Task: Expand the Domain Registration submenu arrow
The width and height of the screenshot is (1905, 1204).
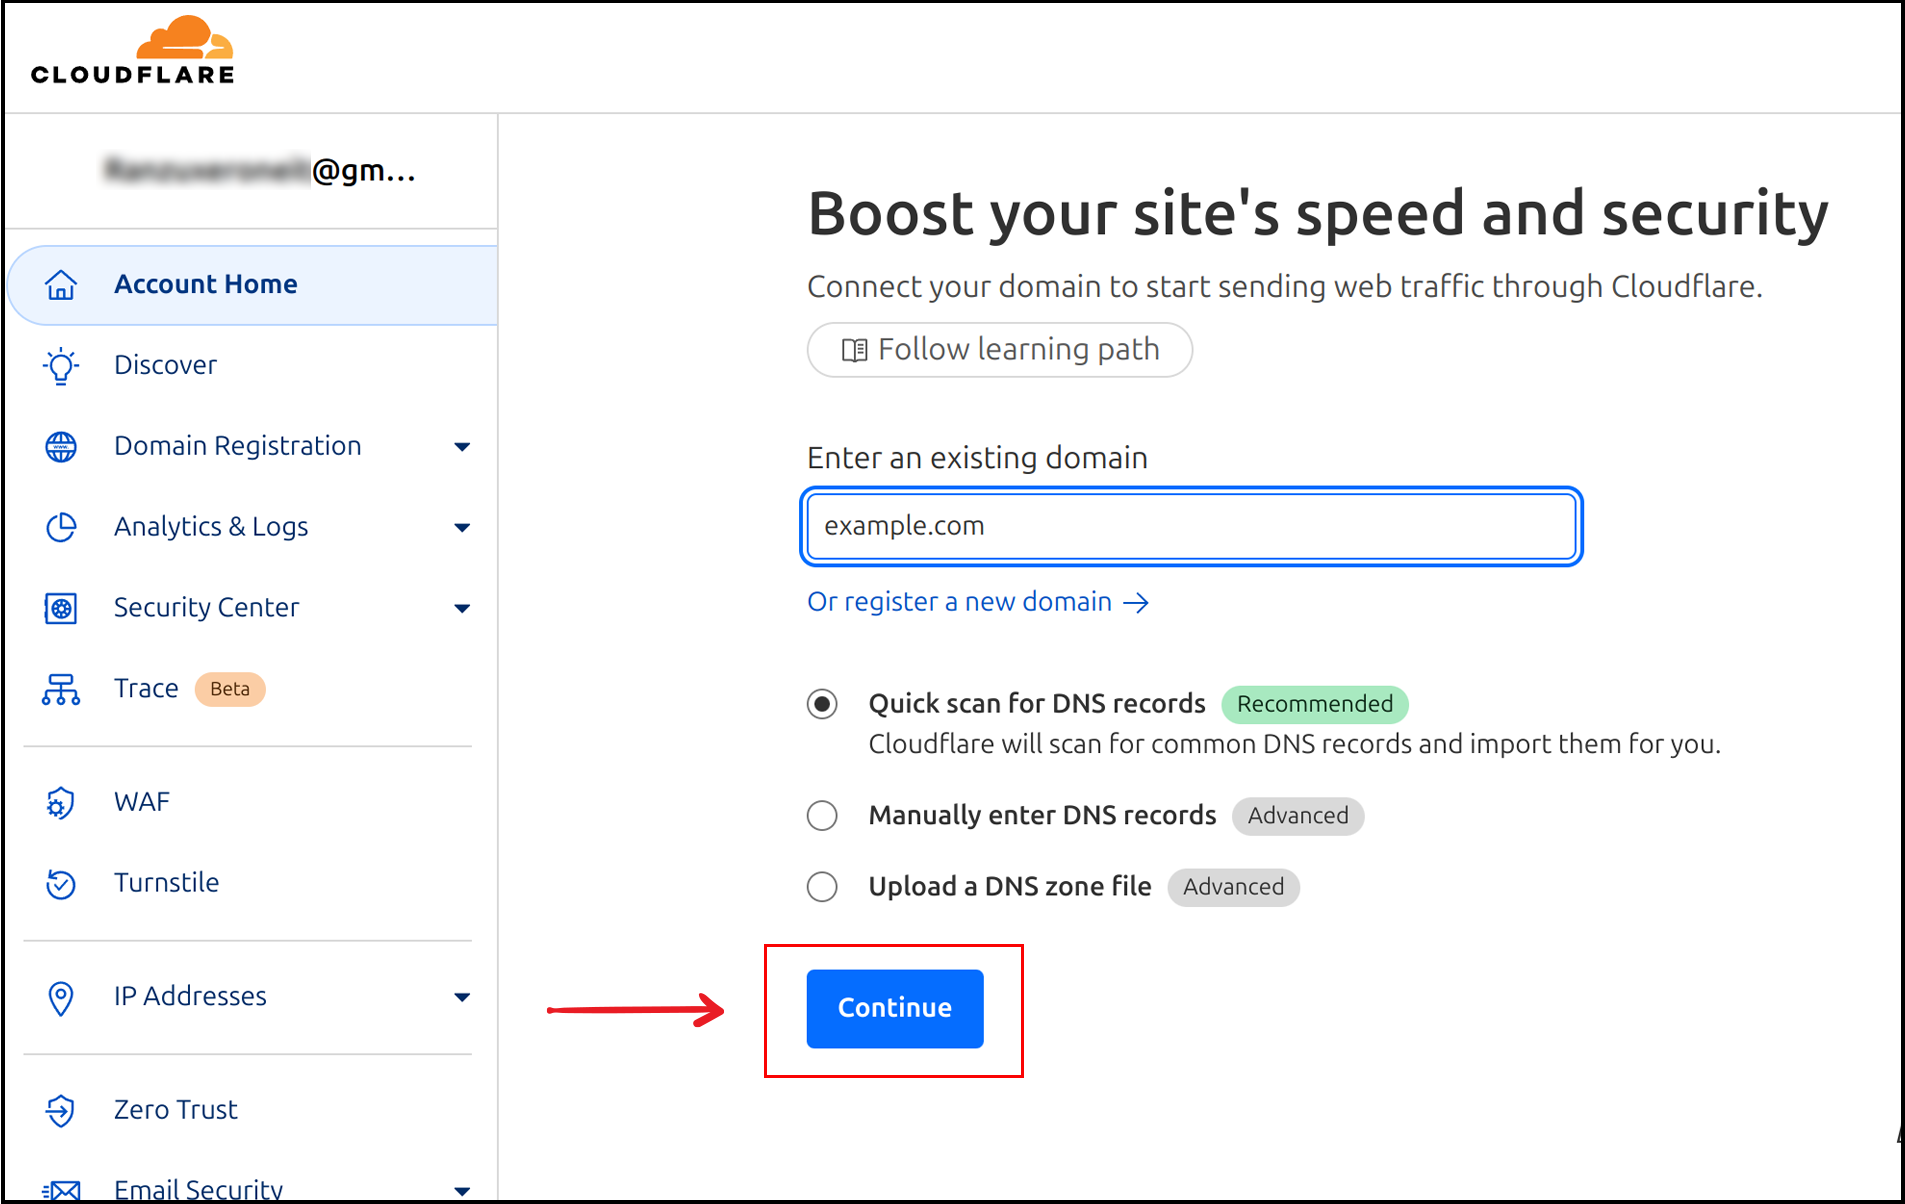Action: tap(462, 446)
